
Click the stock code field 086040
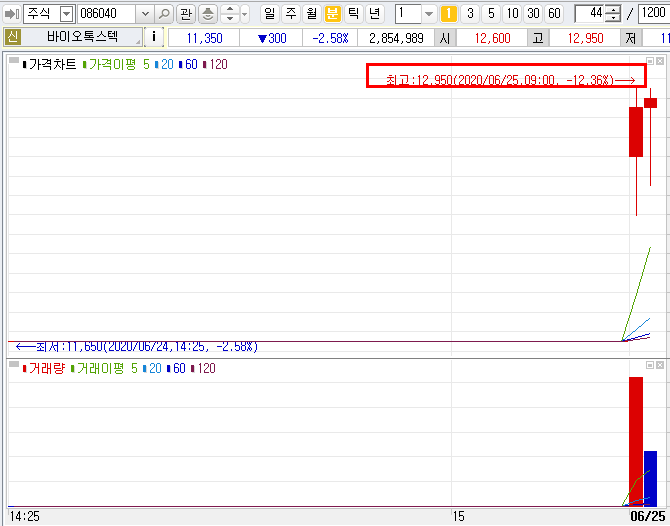[x=107, y=14]
